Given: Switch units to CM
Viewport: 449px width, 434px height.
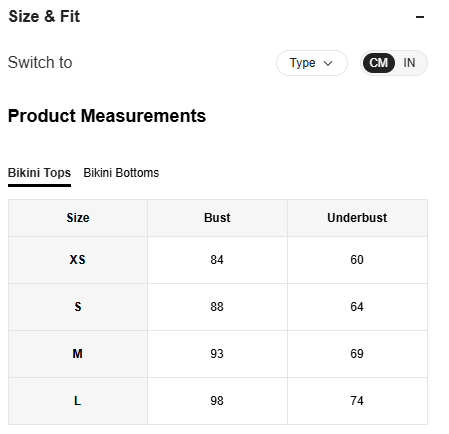Looking at the screenshot, I should point(379,63).
